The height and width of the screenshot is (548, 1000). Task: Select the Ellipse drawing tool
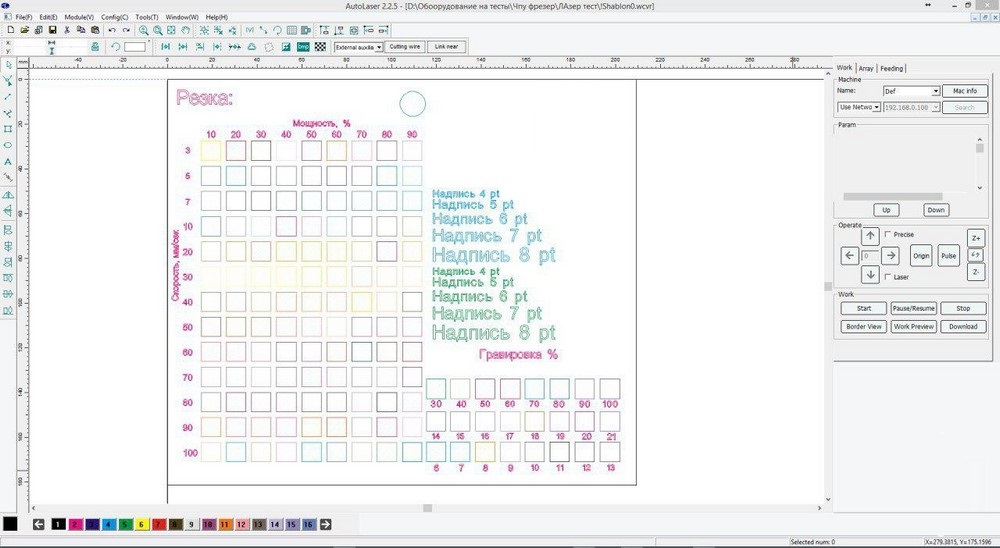8,145
